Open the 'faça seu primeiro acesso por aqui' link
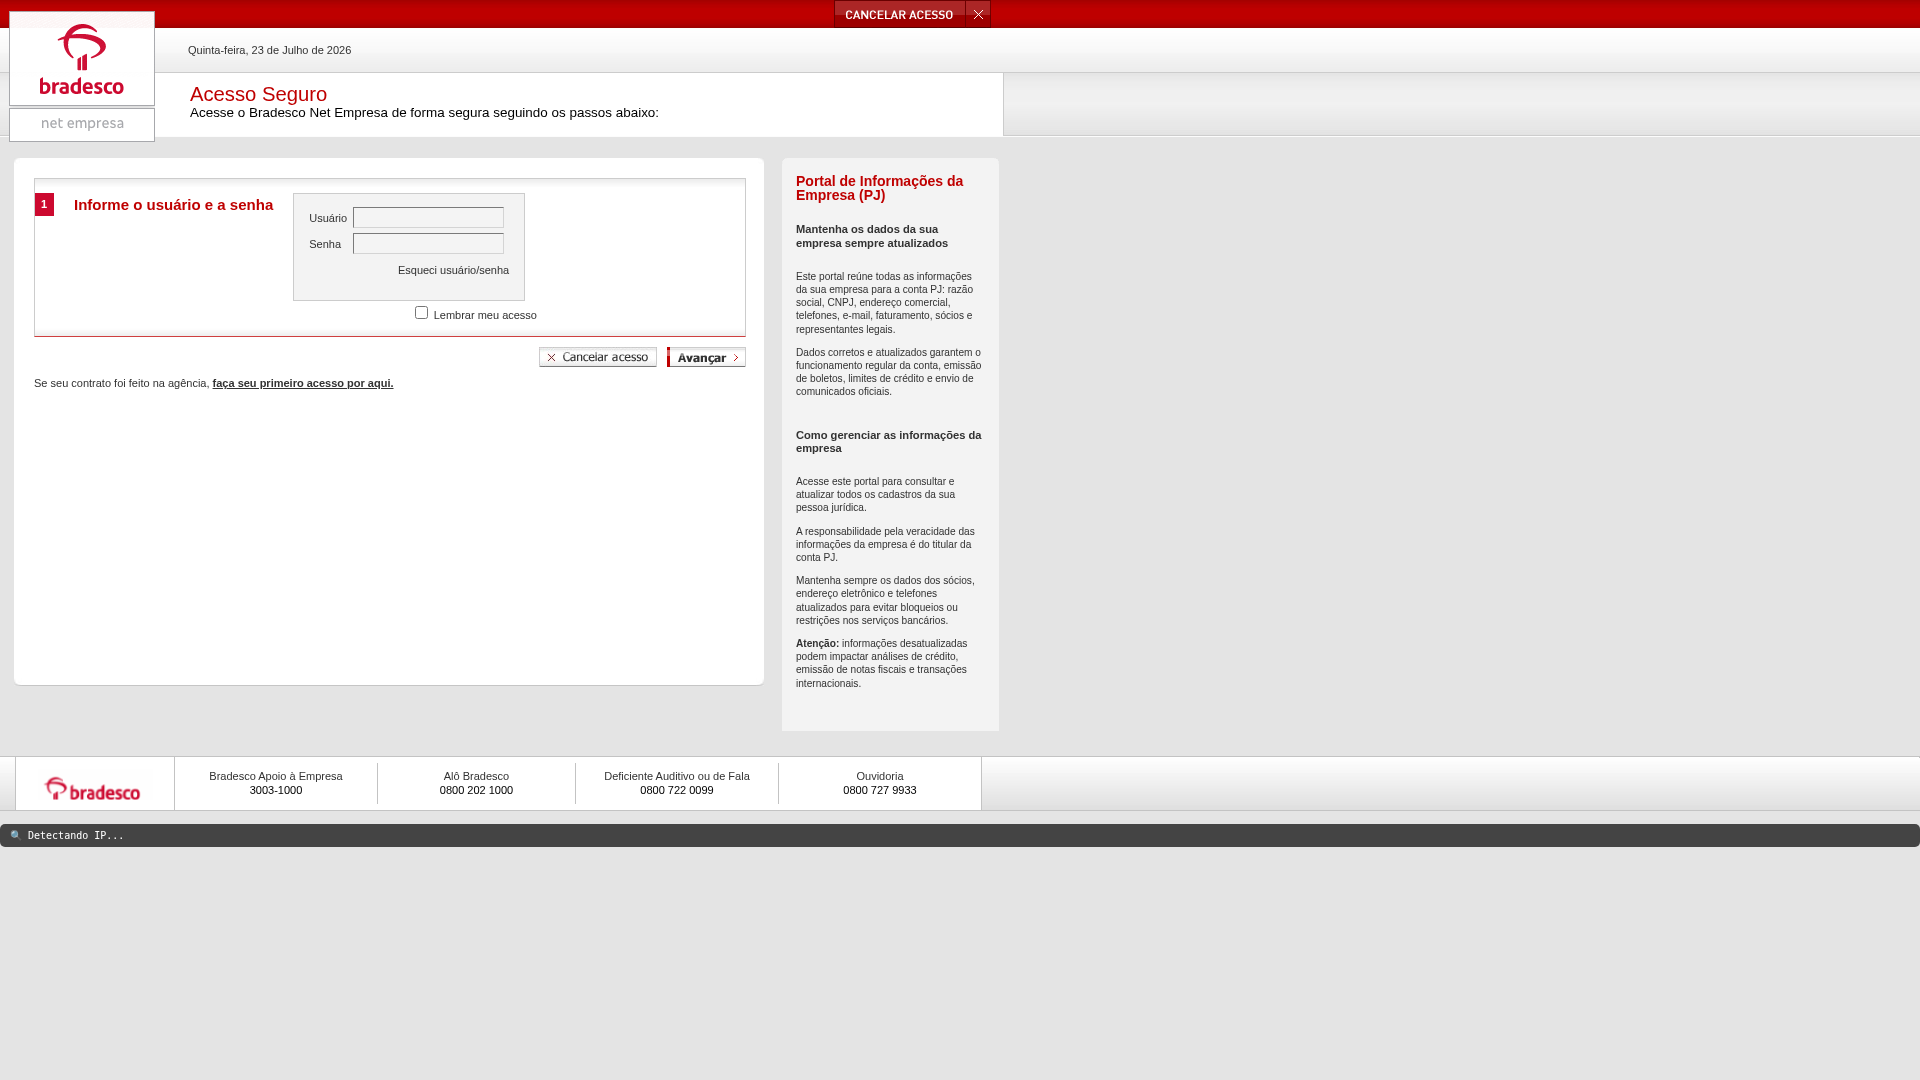 (303, 383)
